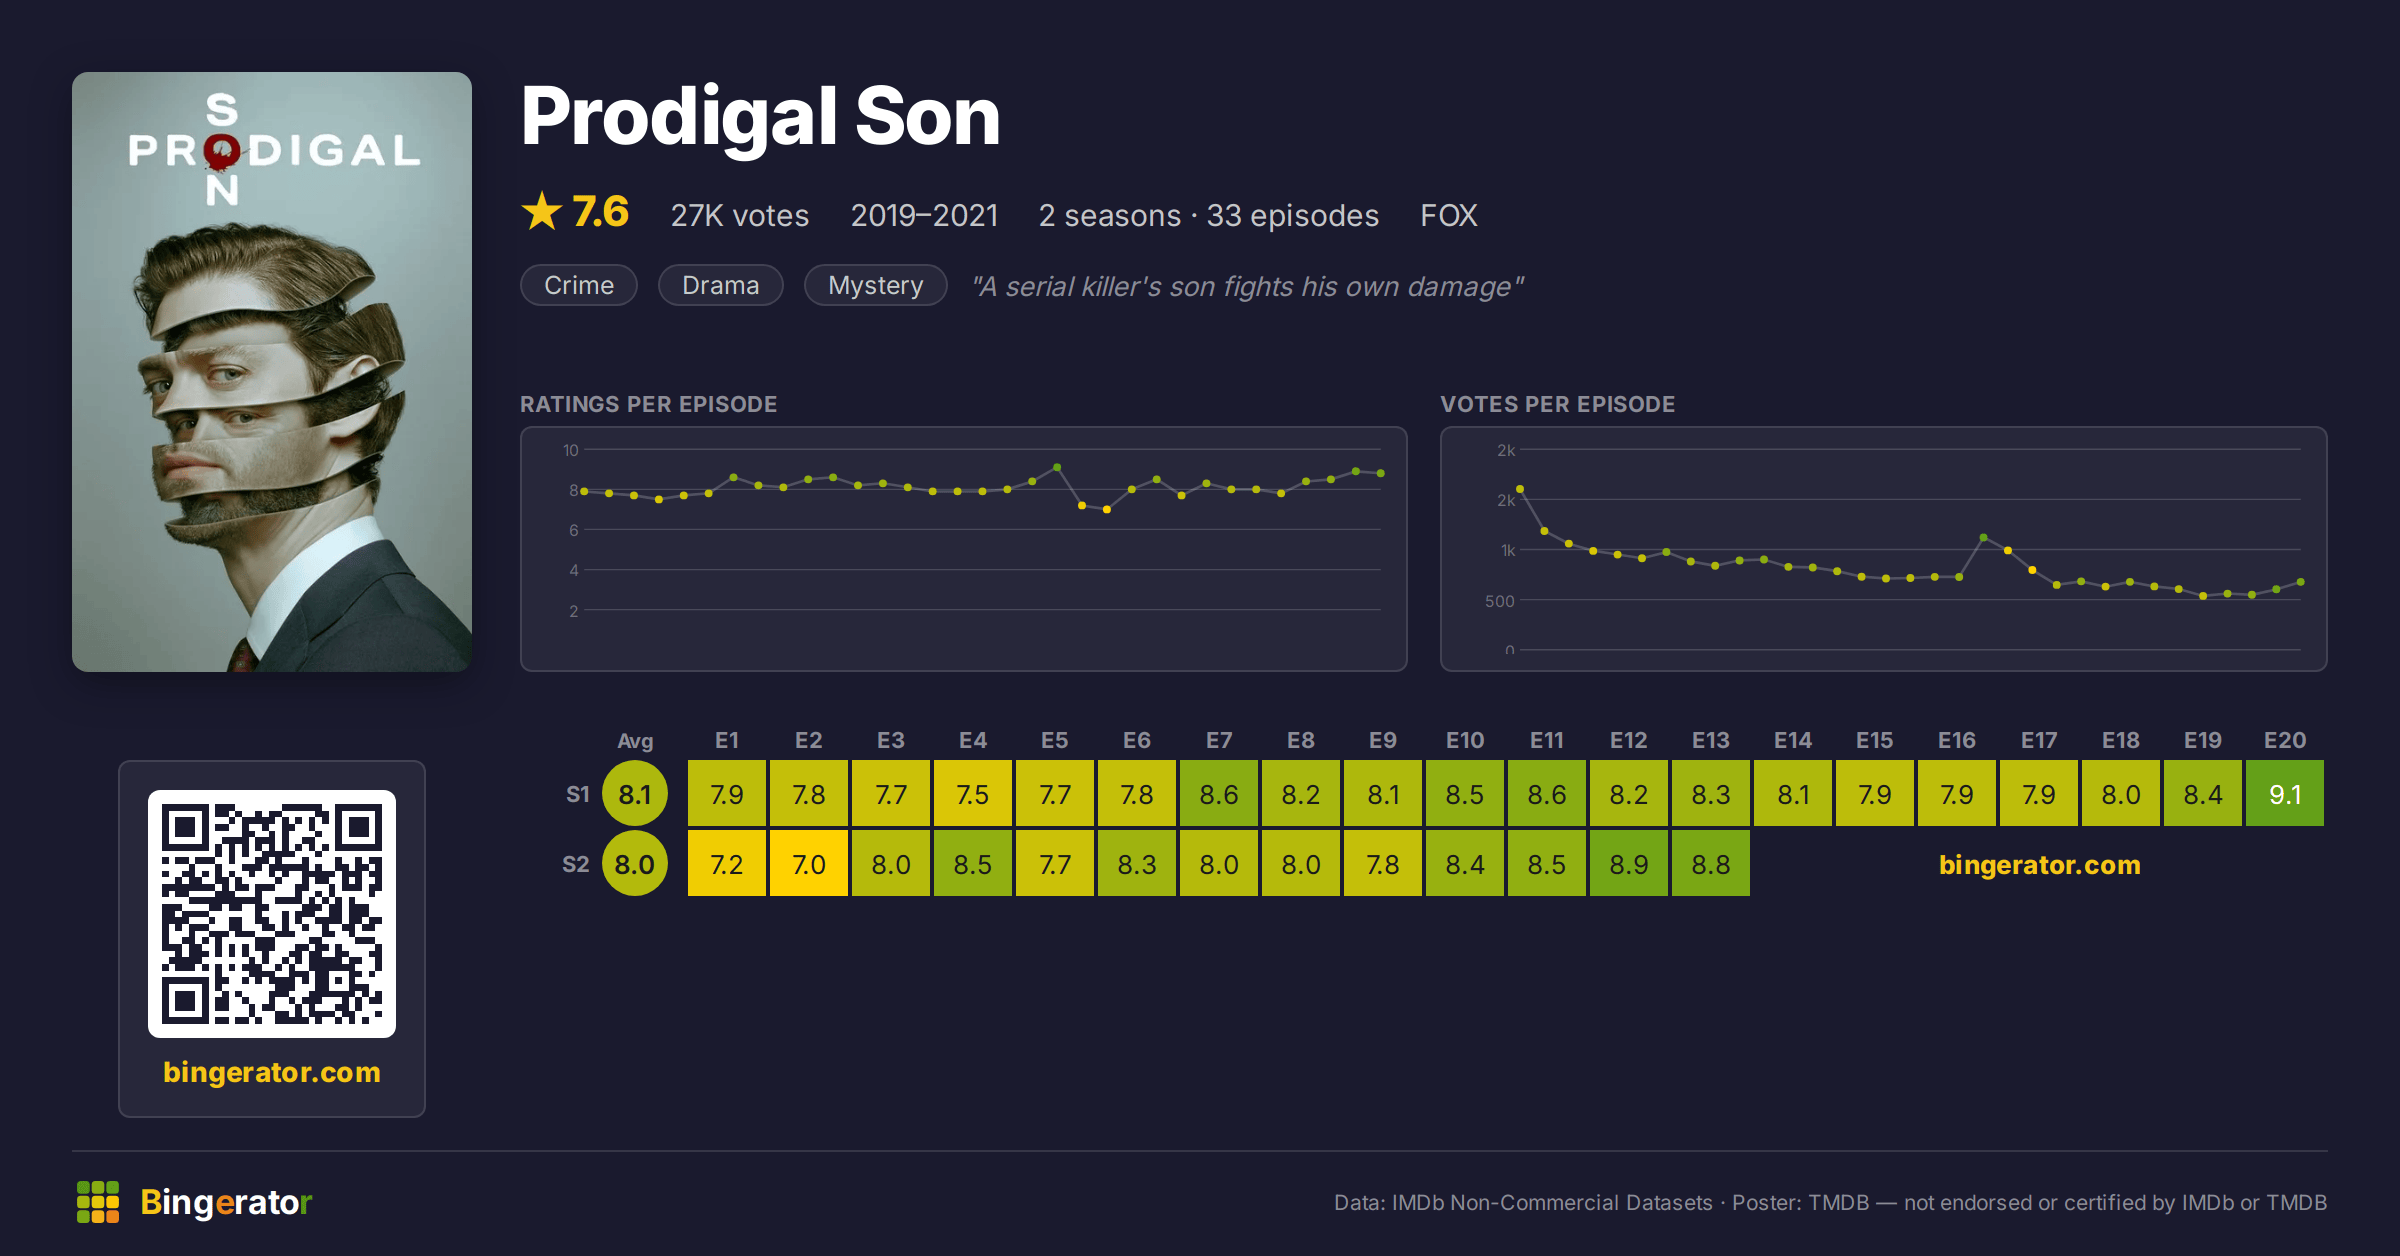The image size is (2400, 1256).
Task: Click the Bingerator brand name in footer
Action: pos(226,1202)
